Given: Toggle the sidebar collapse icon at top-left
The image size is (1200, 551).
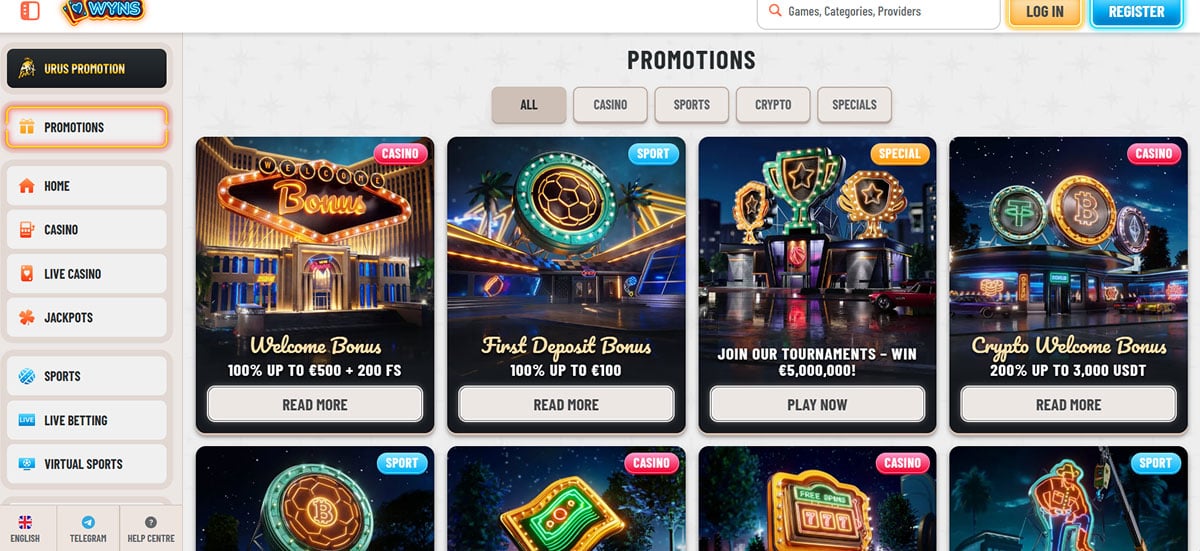Looking at the screenshot, I should (30, 11).
